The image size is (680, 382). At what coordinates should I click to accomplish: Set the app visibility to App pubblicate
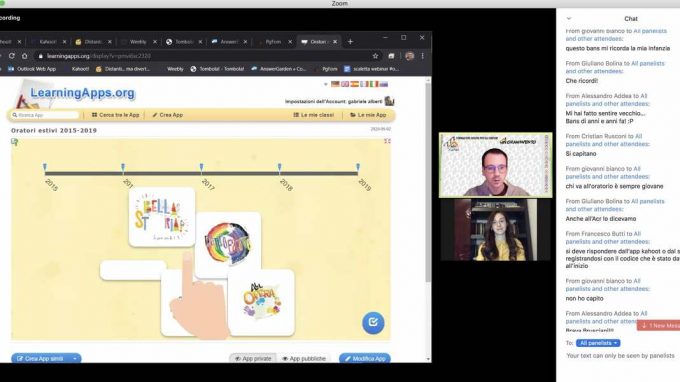tap(304, 359)
